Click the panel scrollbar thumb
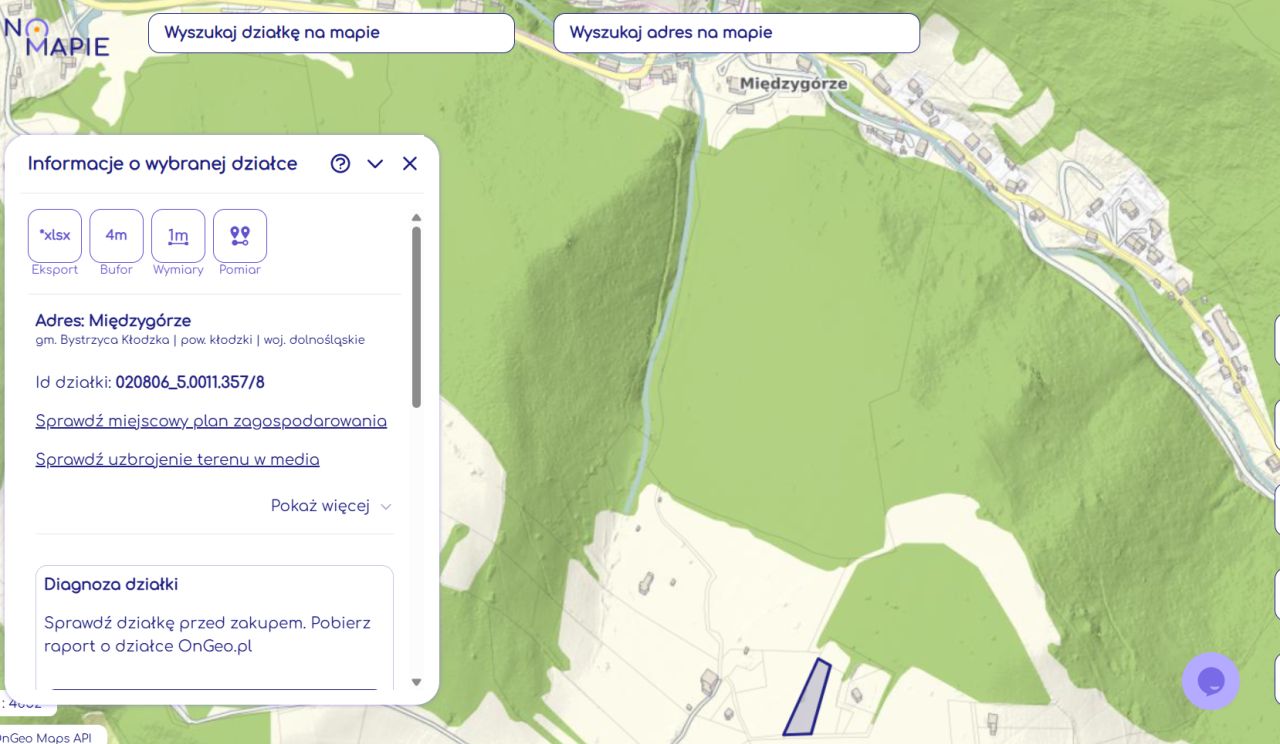The height and width of the screenshot is (744, 1280). click(417, 317)
